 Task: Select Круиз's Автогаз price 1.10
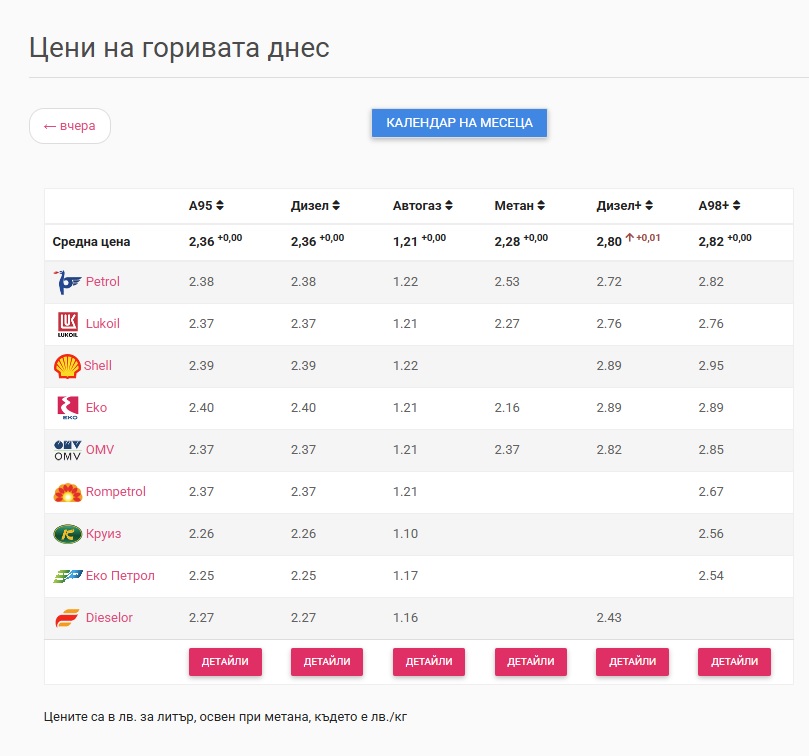pyautogui.click(x=405, y=534)
